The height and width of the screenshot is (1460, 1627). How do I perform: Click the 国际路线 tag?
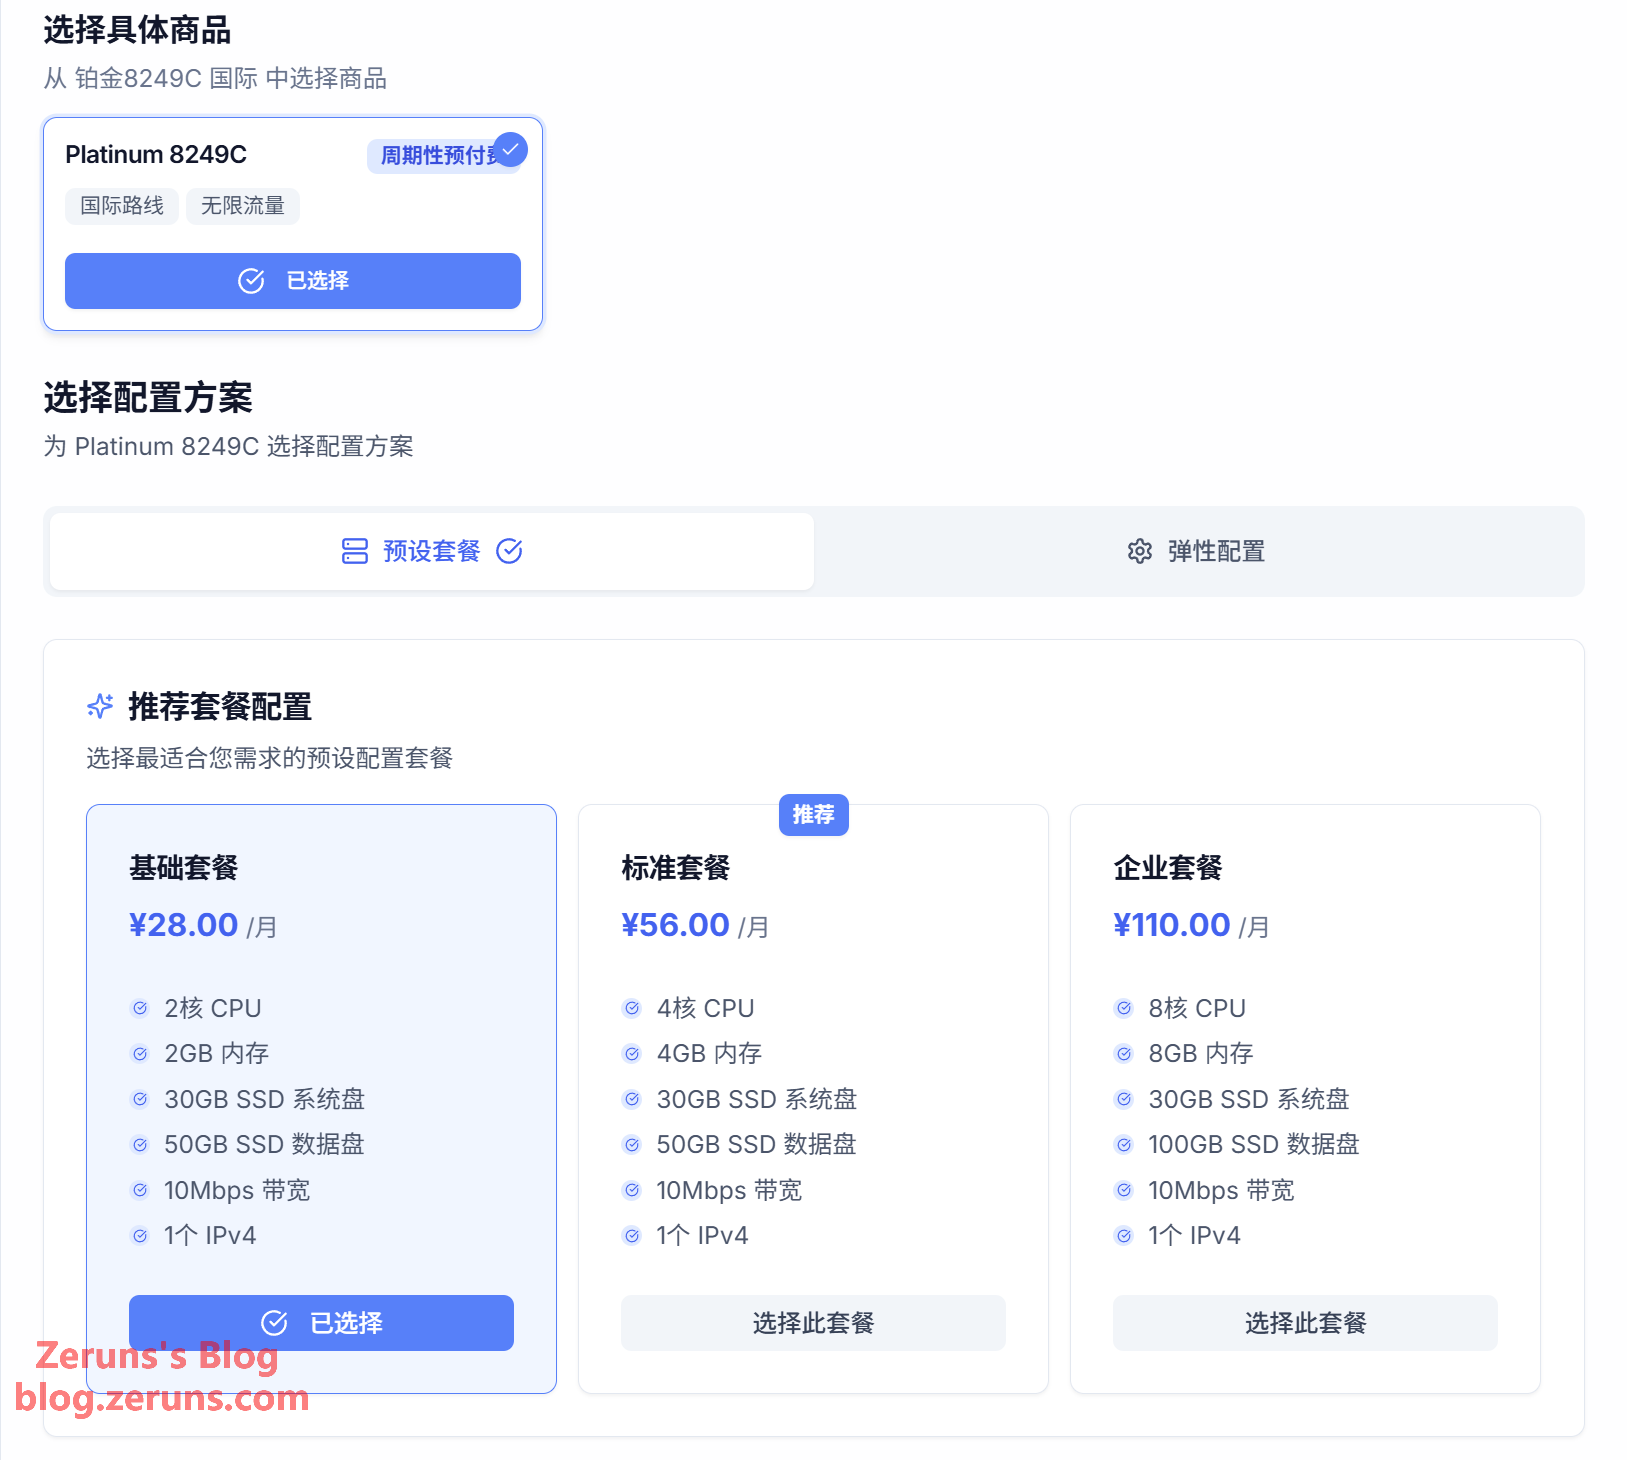click(x=122, y=206)
